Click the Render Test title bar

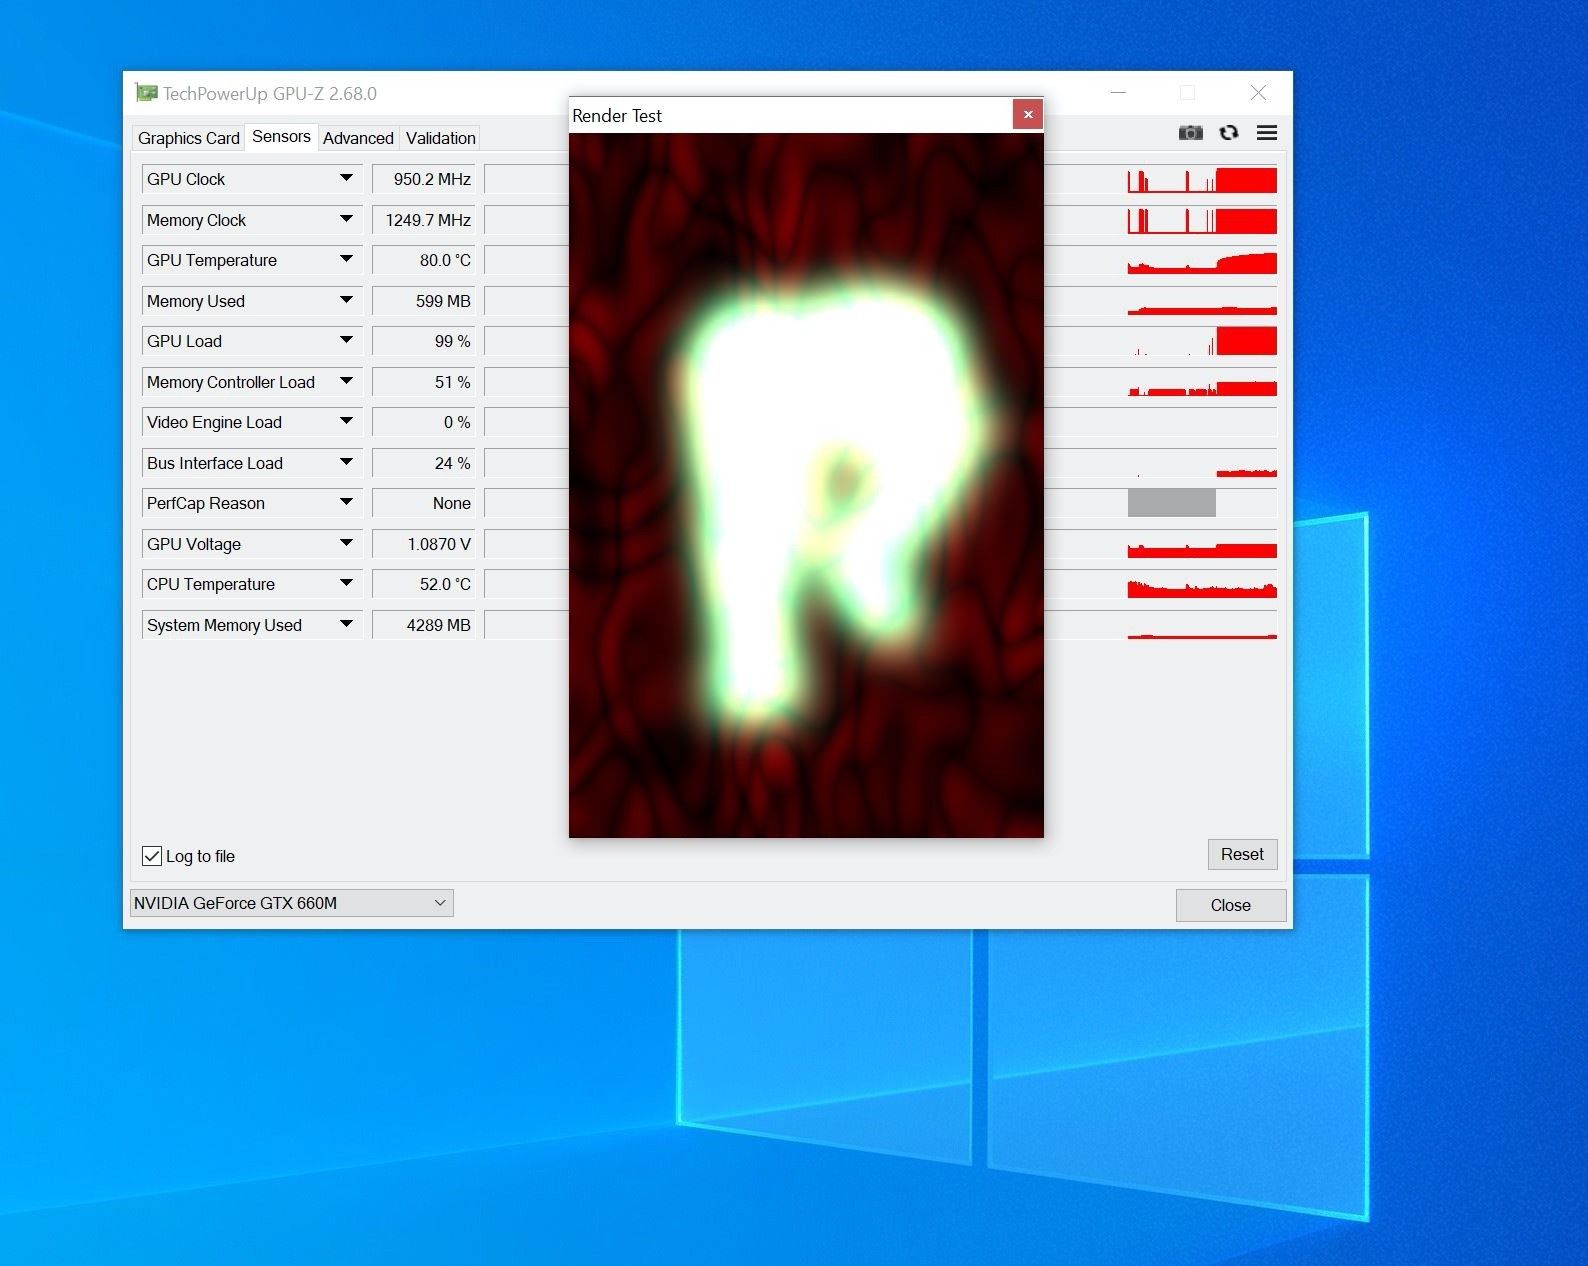[790, 115]
